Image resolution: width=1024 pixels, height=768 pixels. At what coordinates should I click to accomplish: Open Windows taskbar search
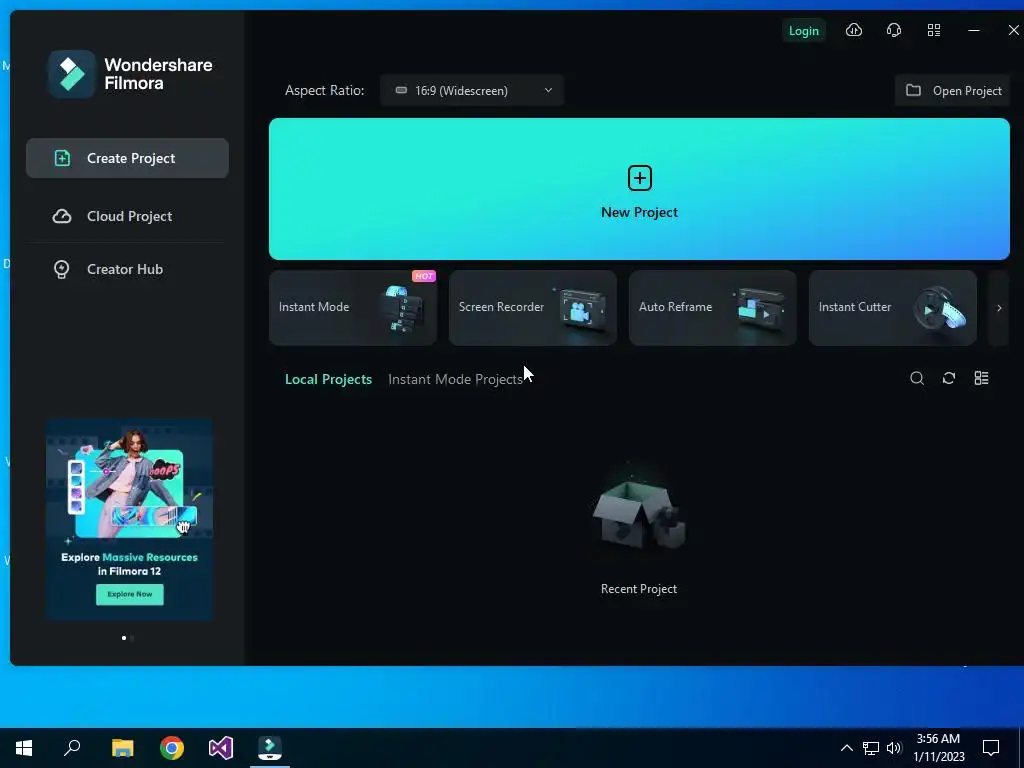[x=72, y=748]
